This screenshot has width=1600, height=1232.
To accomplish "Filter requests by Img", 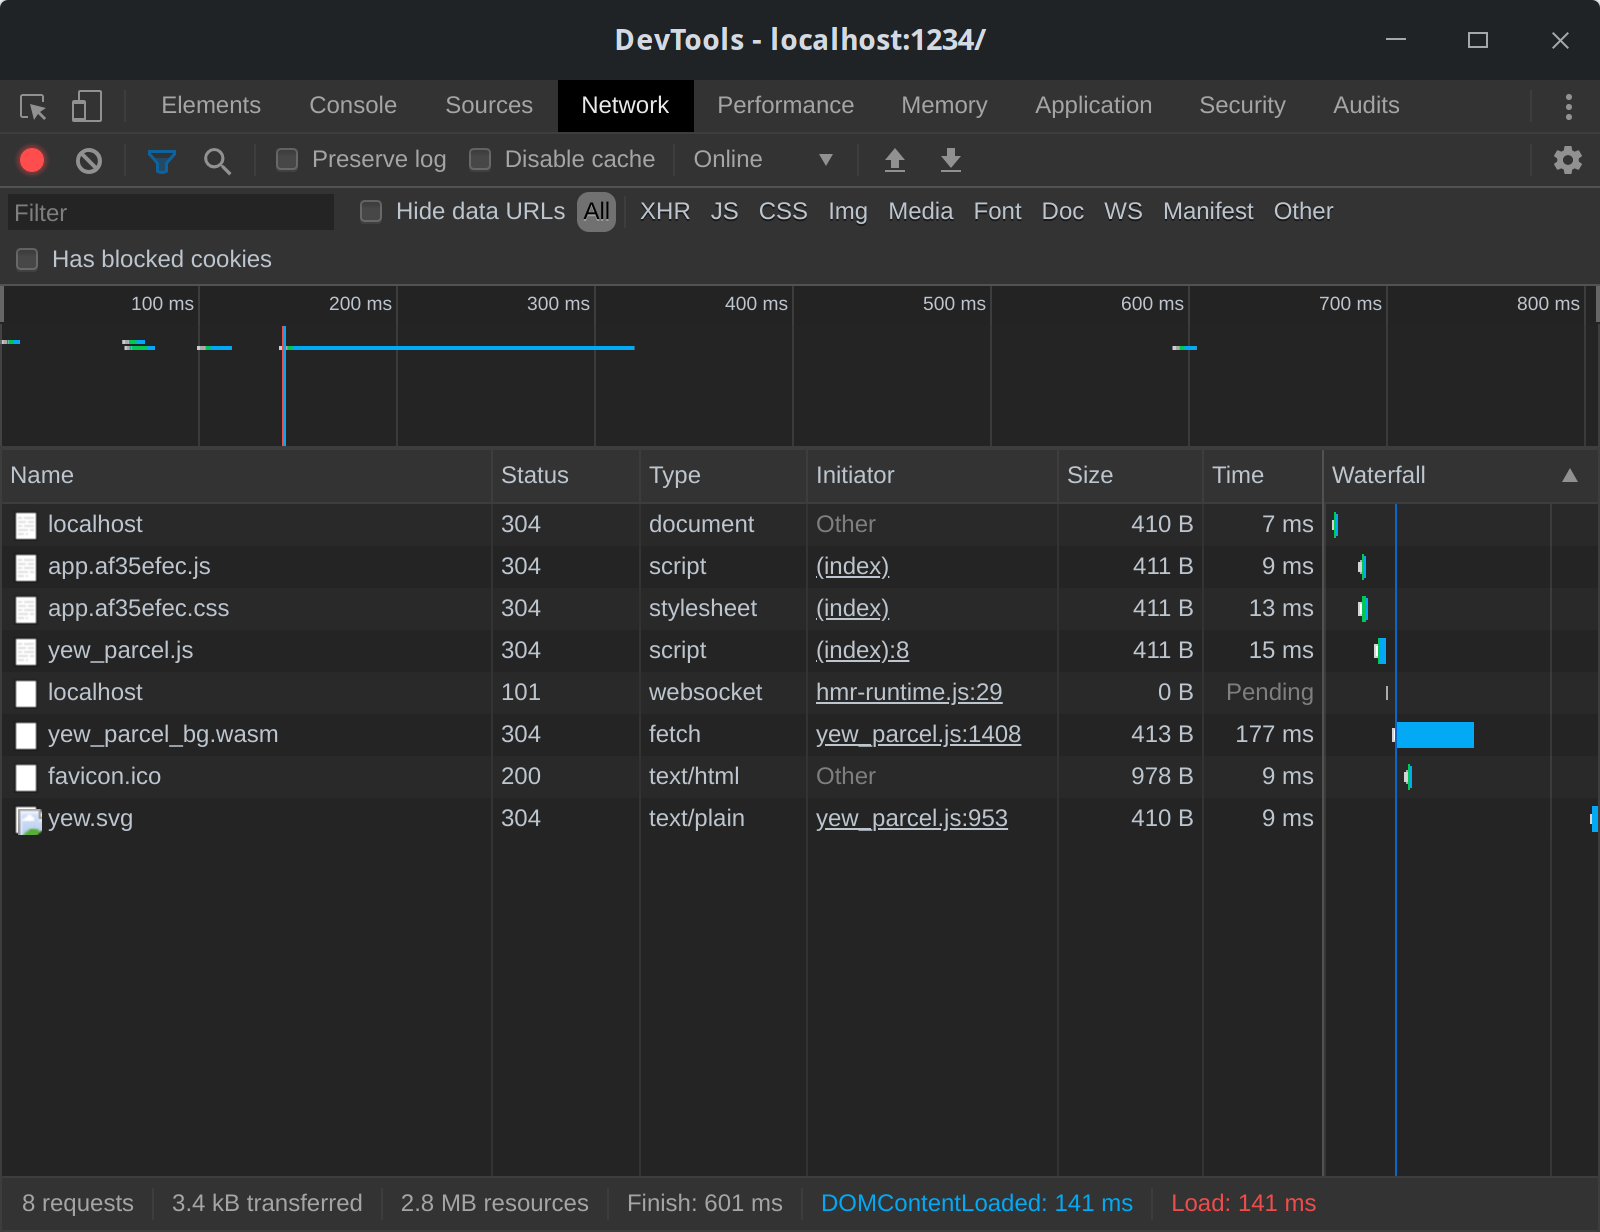I will [x=848, y=212].
